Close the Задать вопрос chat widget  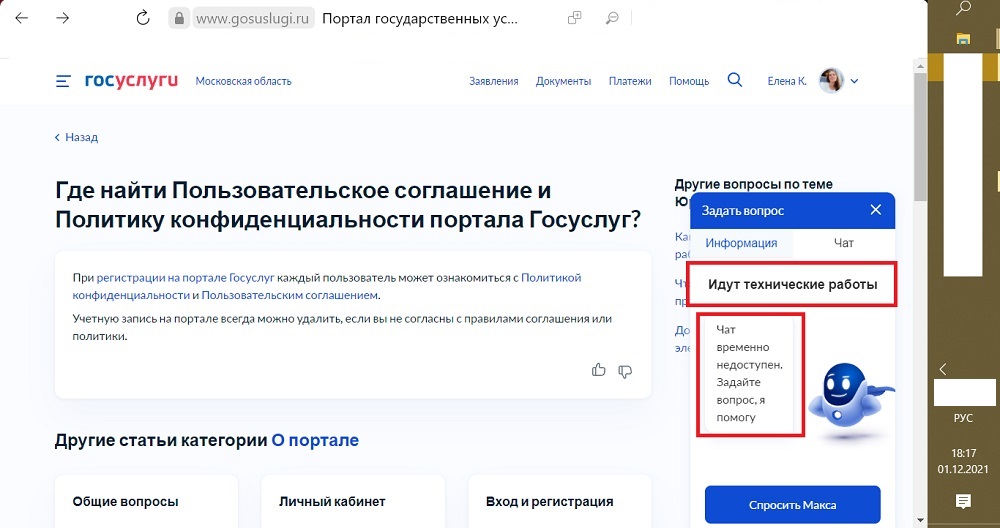click(x=876, y=210)
